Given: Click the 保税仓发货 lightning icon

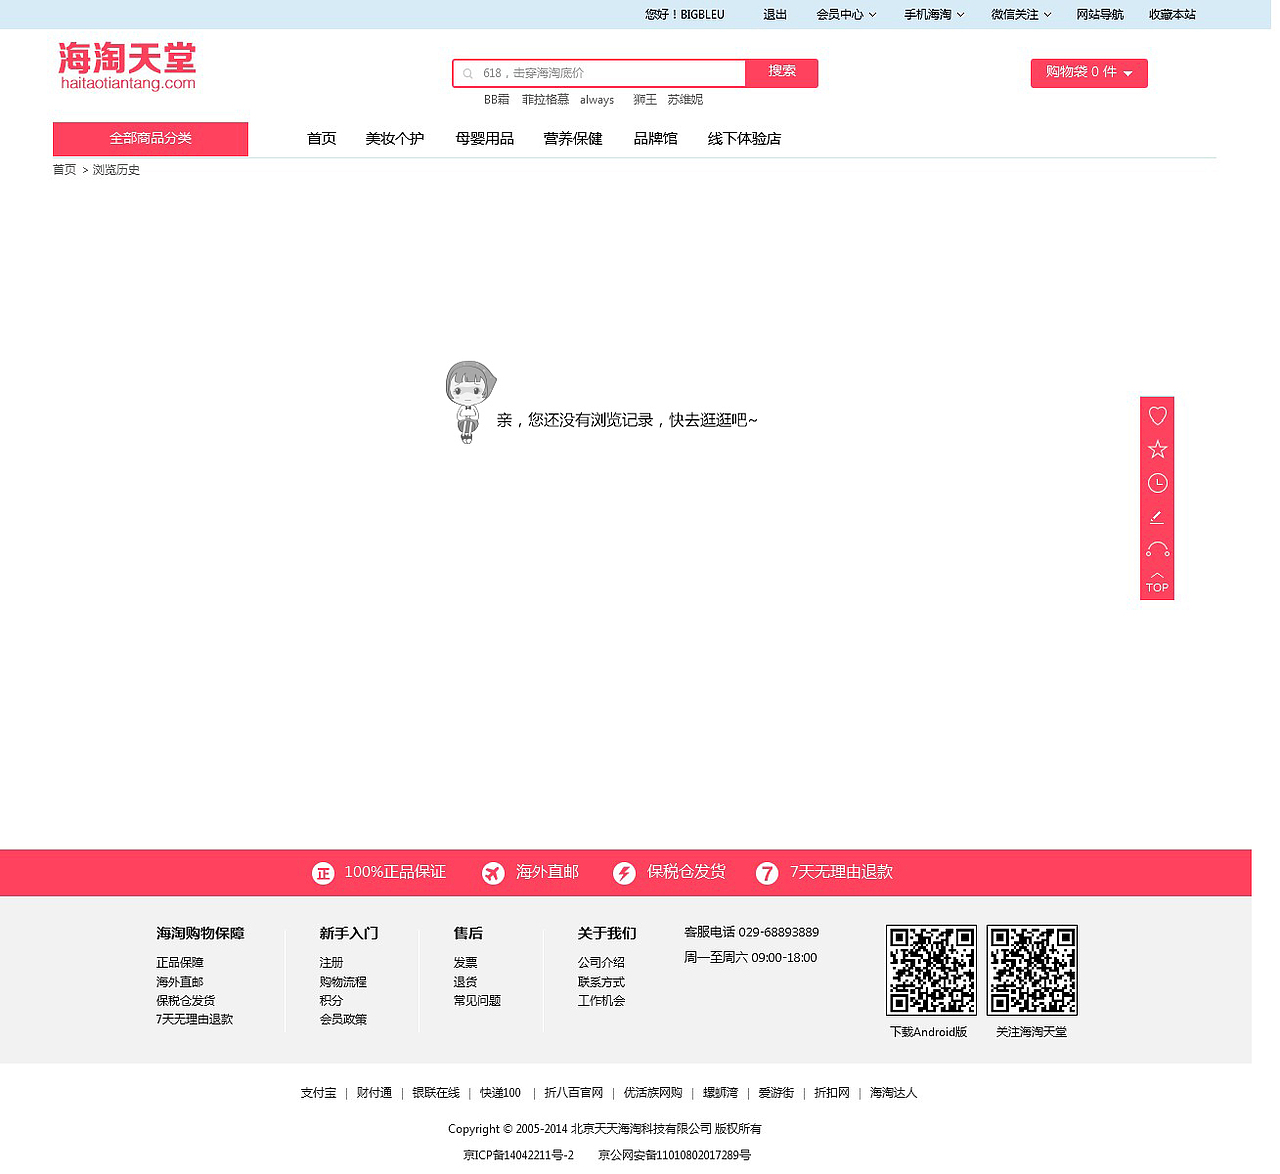Looking at the screenshot, I should click(x=625, y=872).
